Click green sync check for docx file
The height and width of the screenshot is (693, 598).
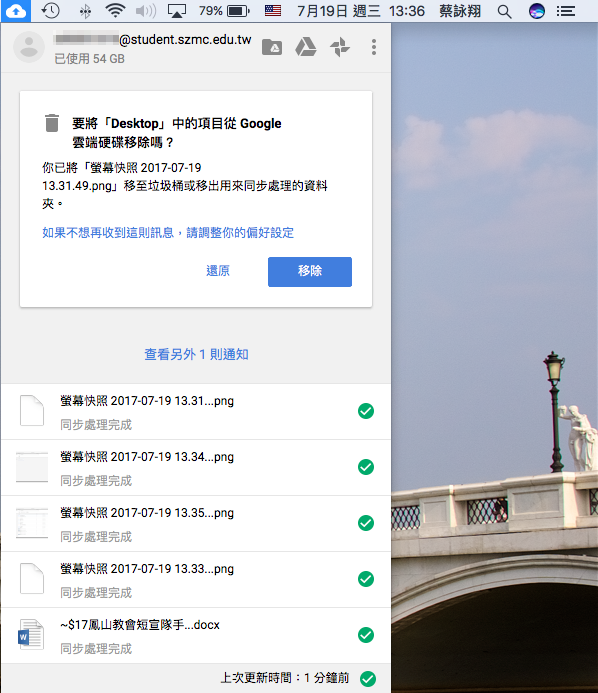tap(366, 635)
